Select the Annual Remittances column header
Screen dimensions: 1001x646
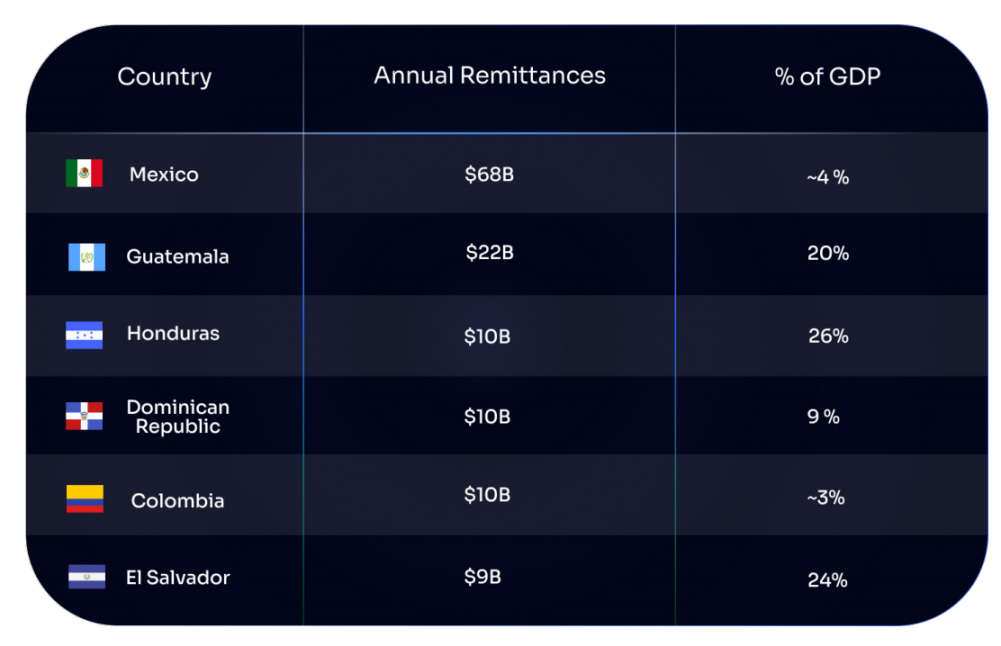[489, 75]
